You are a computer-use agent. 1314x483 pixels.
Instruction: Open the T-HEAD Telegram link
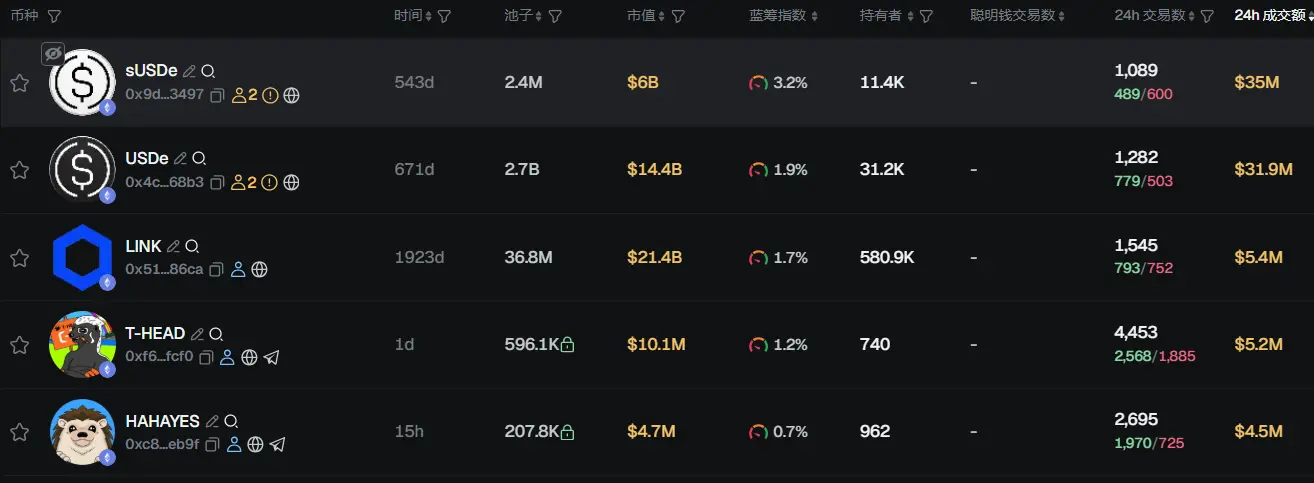click(x=271, y=357)
